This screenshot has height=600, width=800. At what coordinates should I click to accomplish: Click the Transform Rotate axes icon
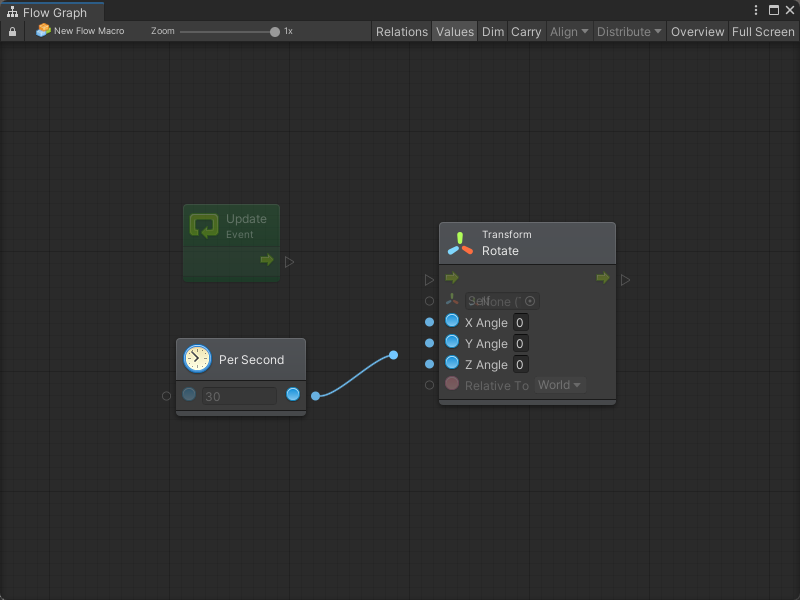460,243
